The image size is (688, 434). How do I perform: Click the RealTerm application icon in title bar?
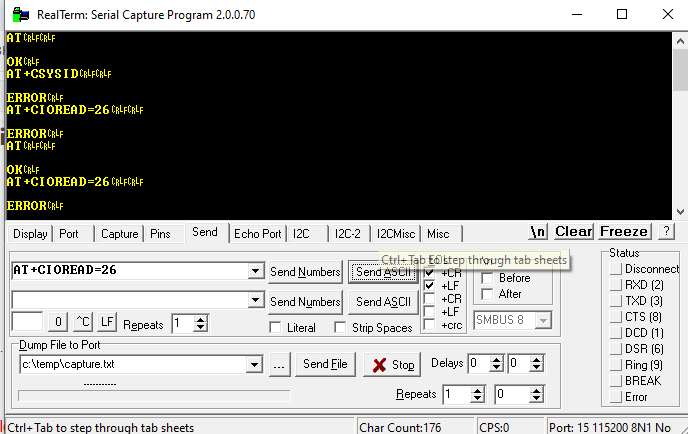point(20,14)
